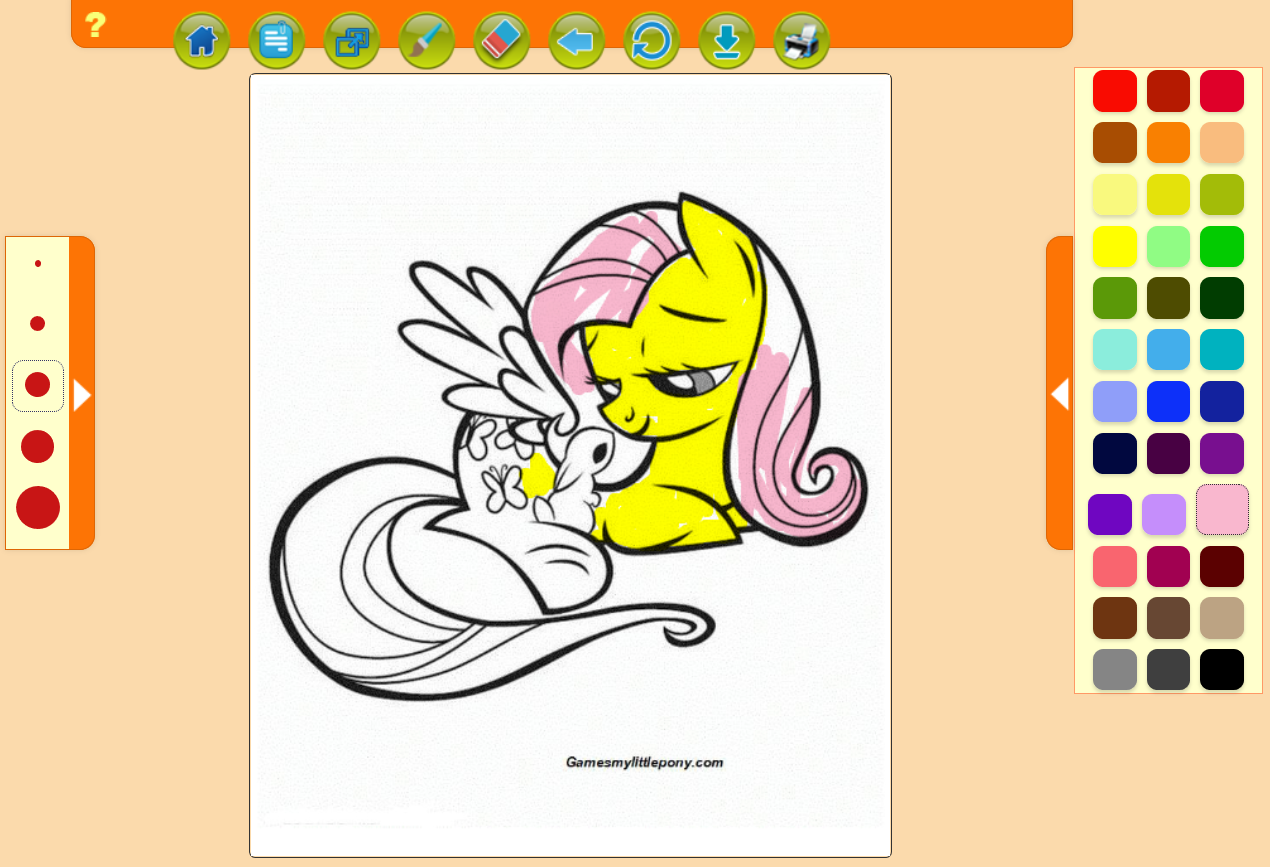
Task: Pick the dark plum swatch
Action: click(x=1168, y=454)
